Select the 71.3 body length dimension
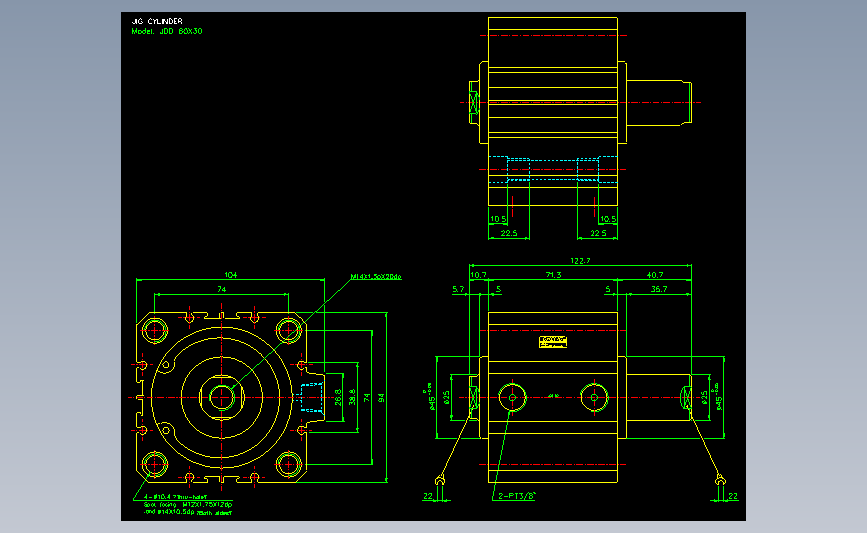 pyautogui.click(x=553, y=275)
